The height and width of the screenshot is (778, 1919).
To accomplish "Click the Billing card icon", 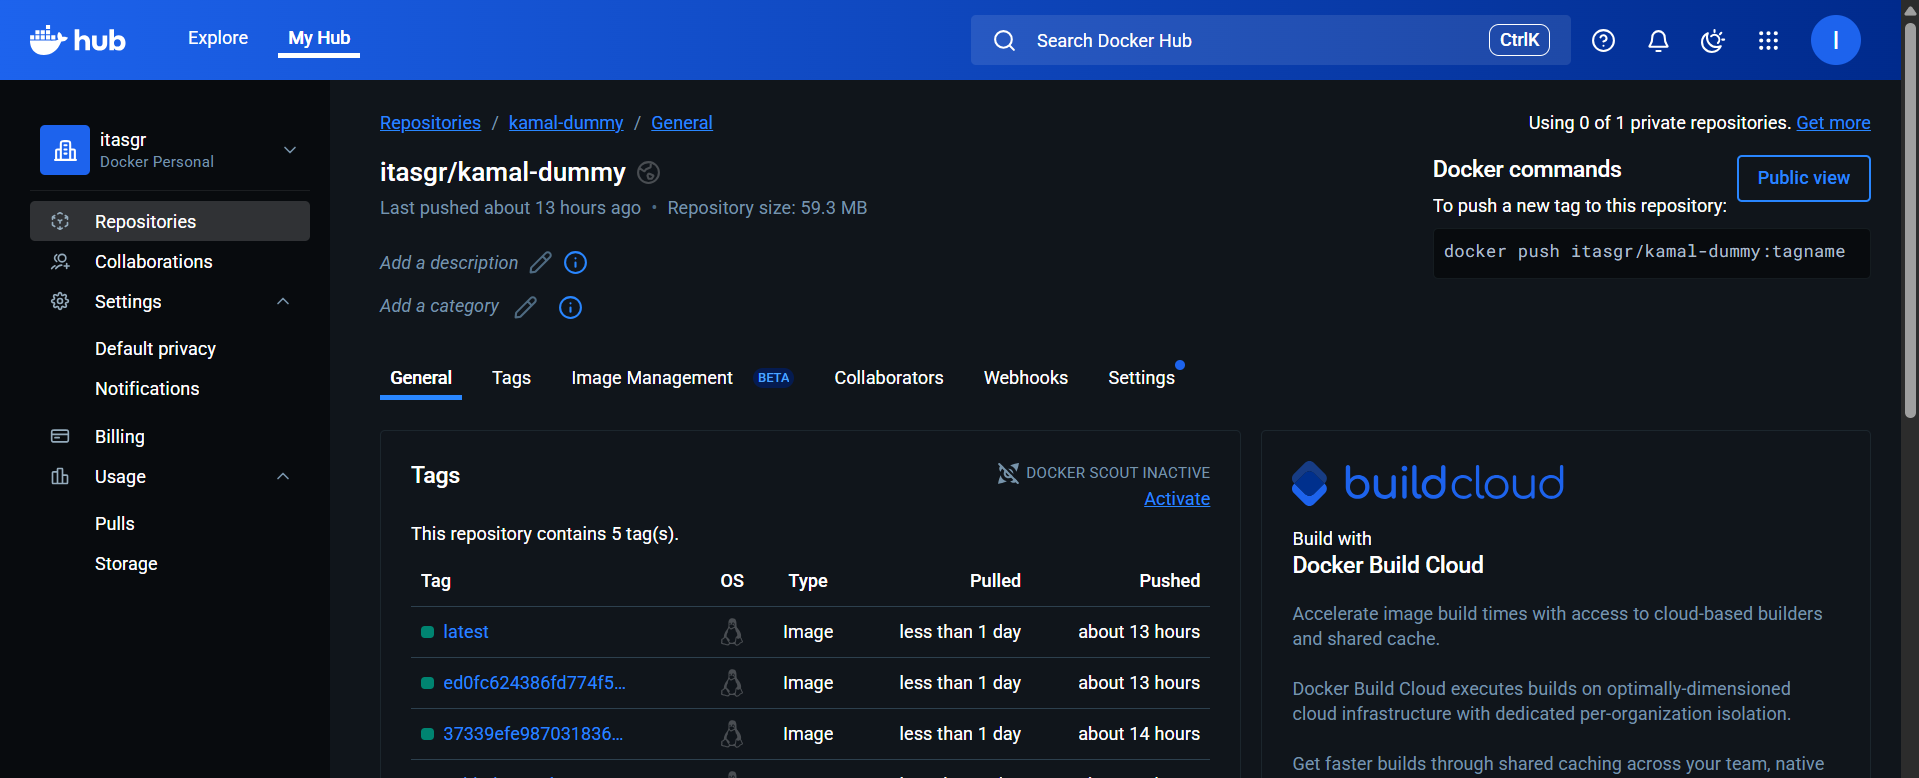I will [60, 436].
